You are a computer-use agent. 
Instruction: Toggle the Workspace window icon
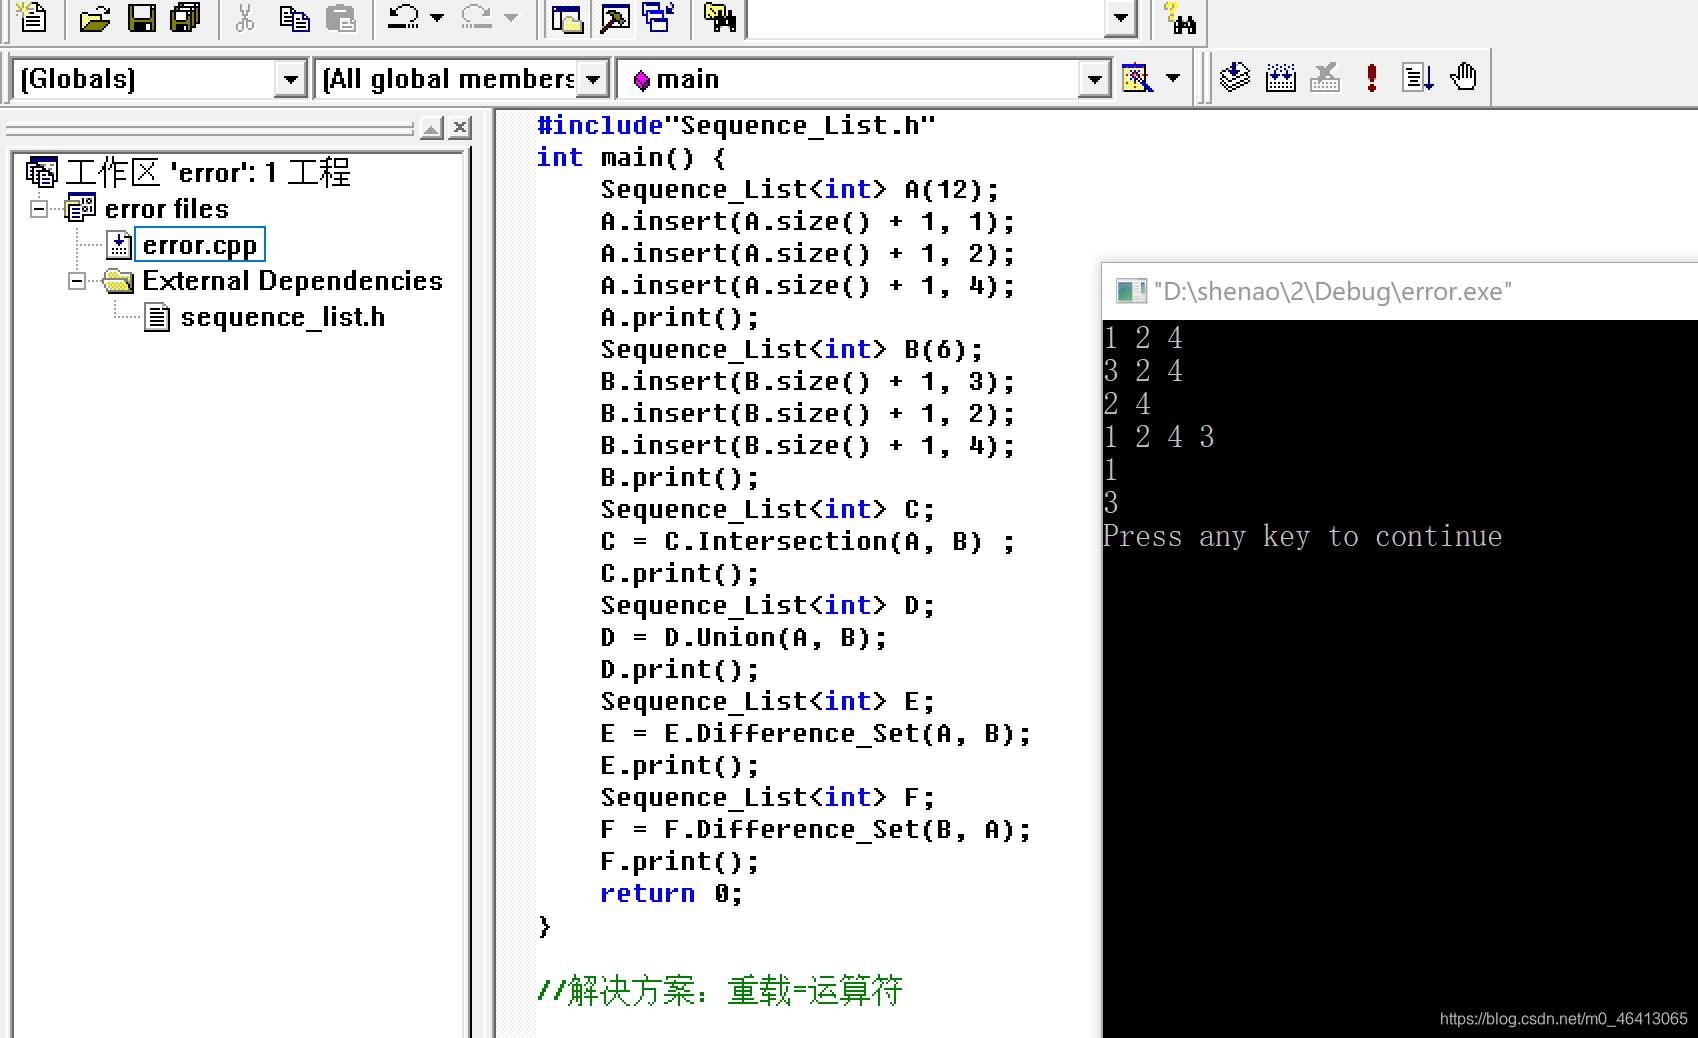[x=567, y=17]
